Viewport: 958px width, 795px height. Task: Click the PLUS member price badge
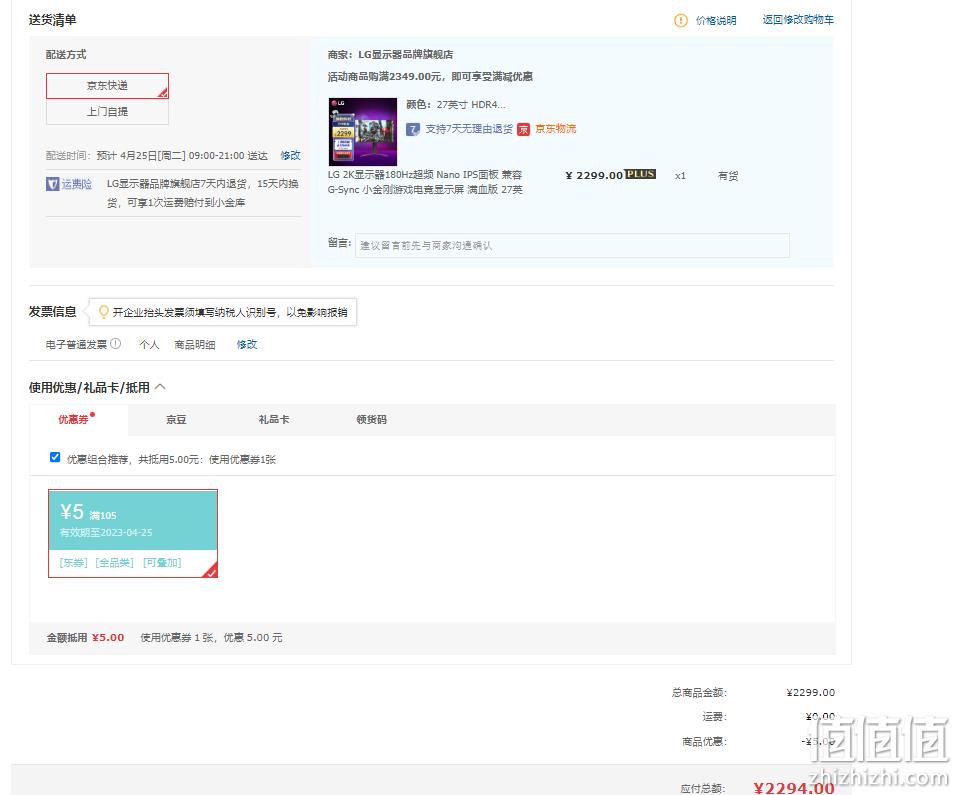640,174
